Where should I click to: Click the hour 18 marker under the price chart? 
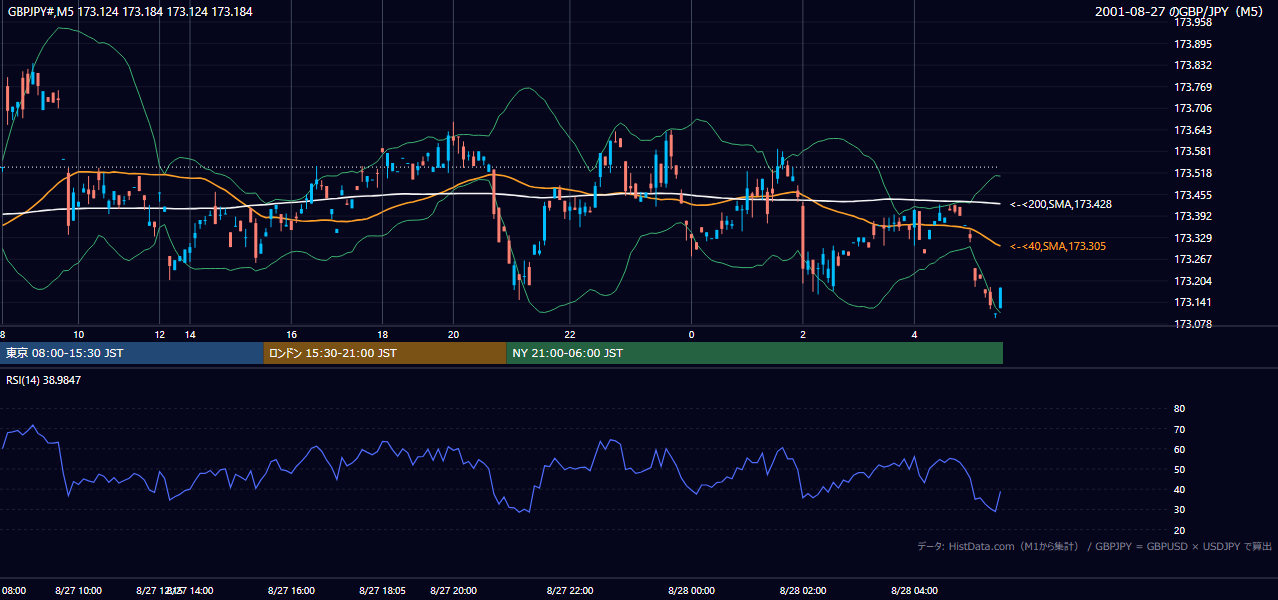382,334
